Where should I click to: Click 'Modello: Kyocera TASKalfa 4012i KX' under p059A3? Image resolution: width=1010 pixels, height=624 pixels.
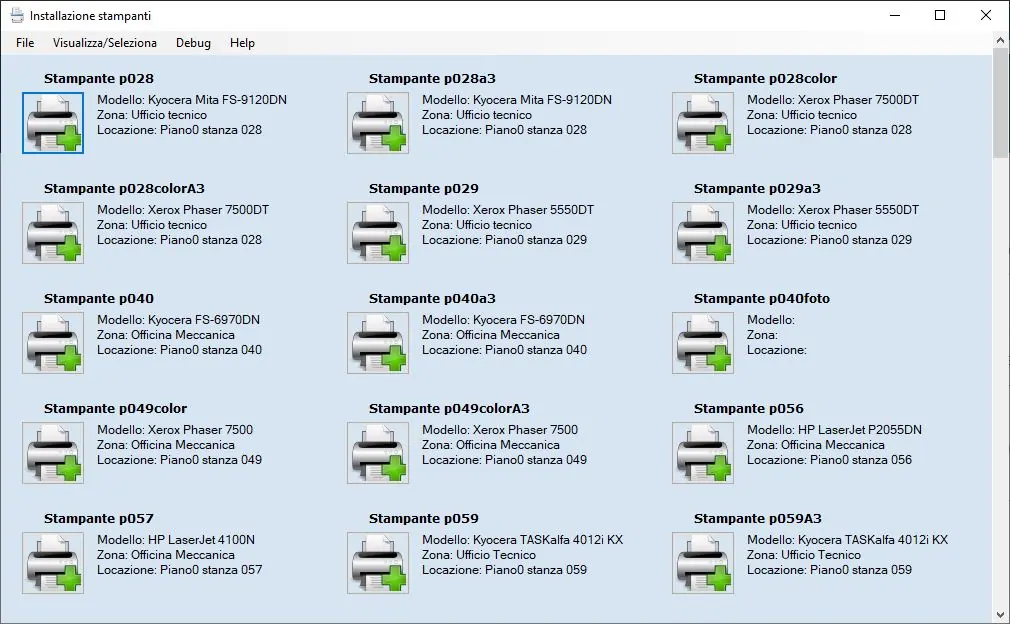coord(848,540)
